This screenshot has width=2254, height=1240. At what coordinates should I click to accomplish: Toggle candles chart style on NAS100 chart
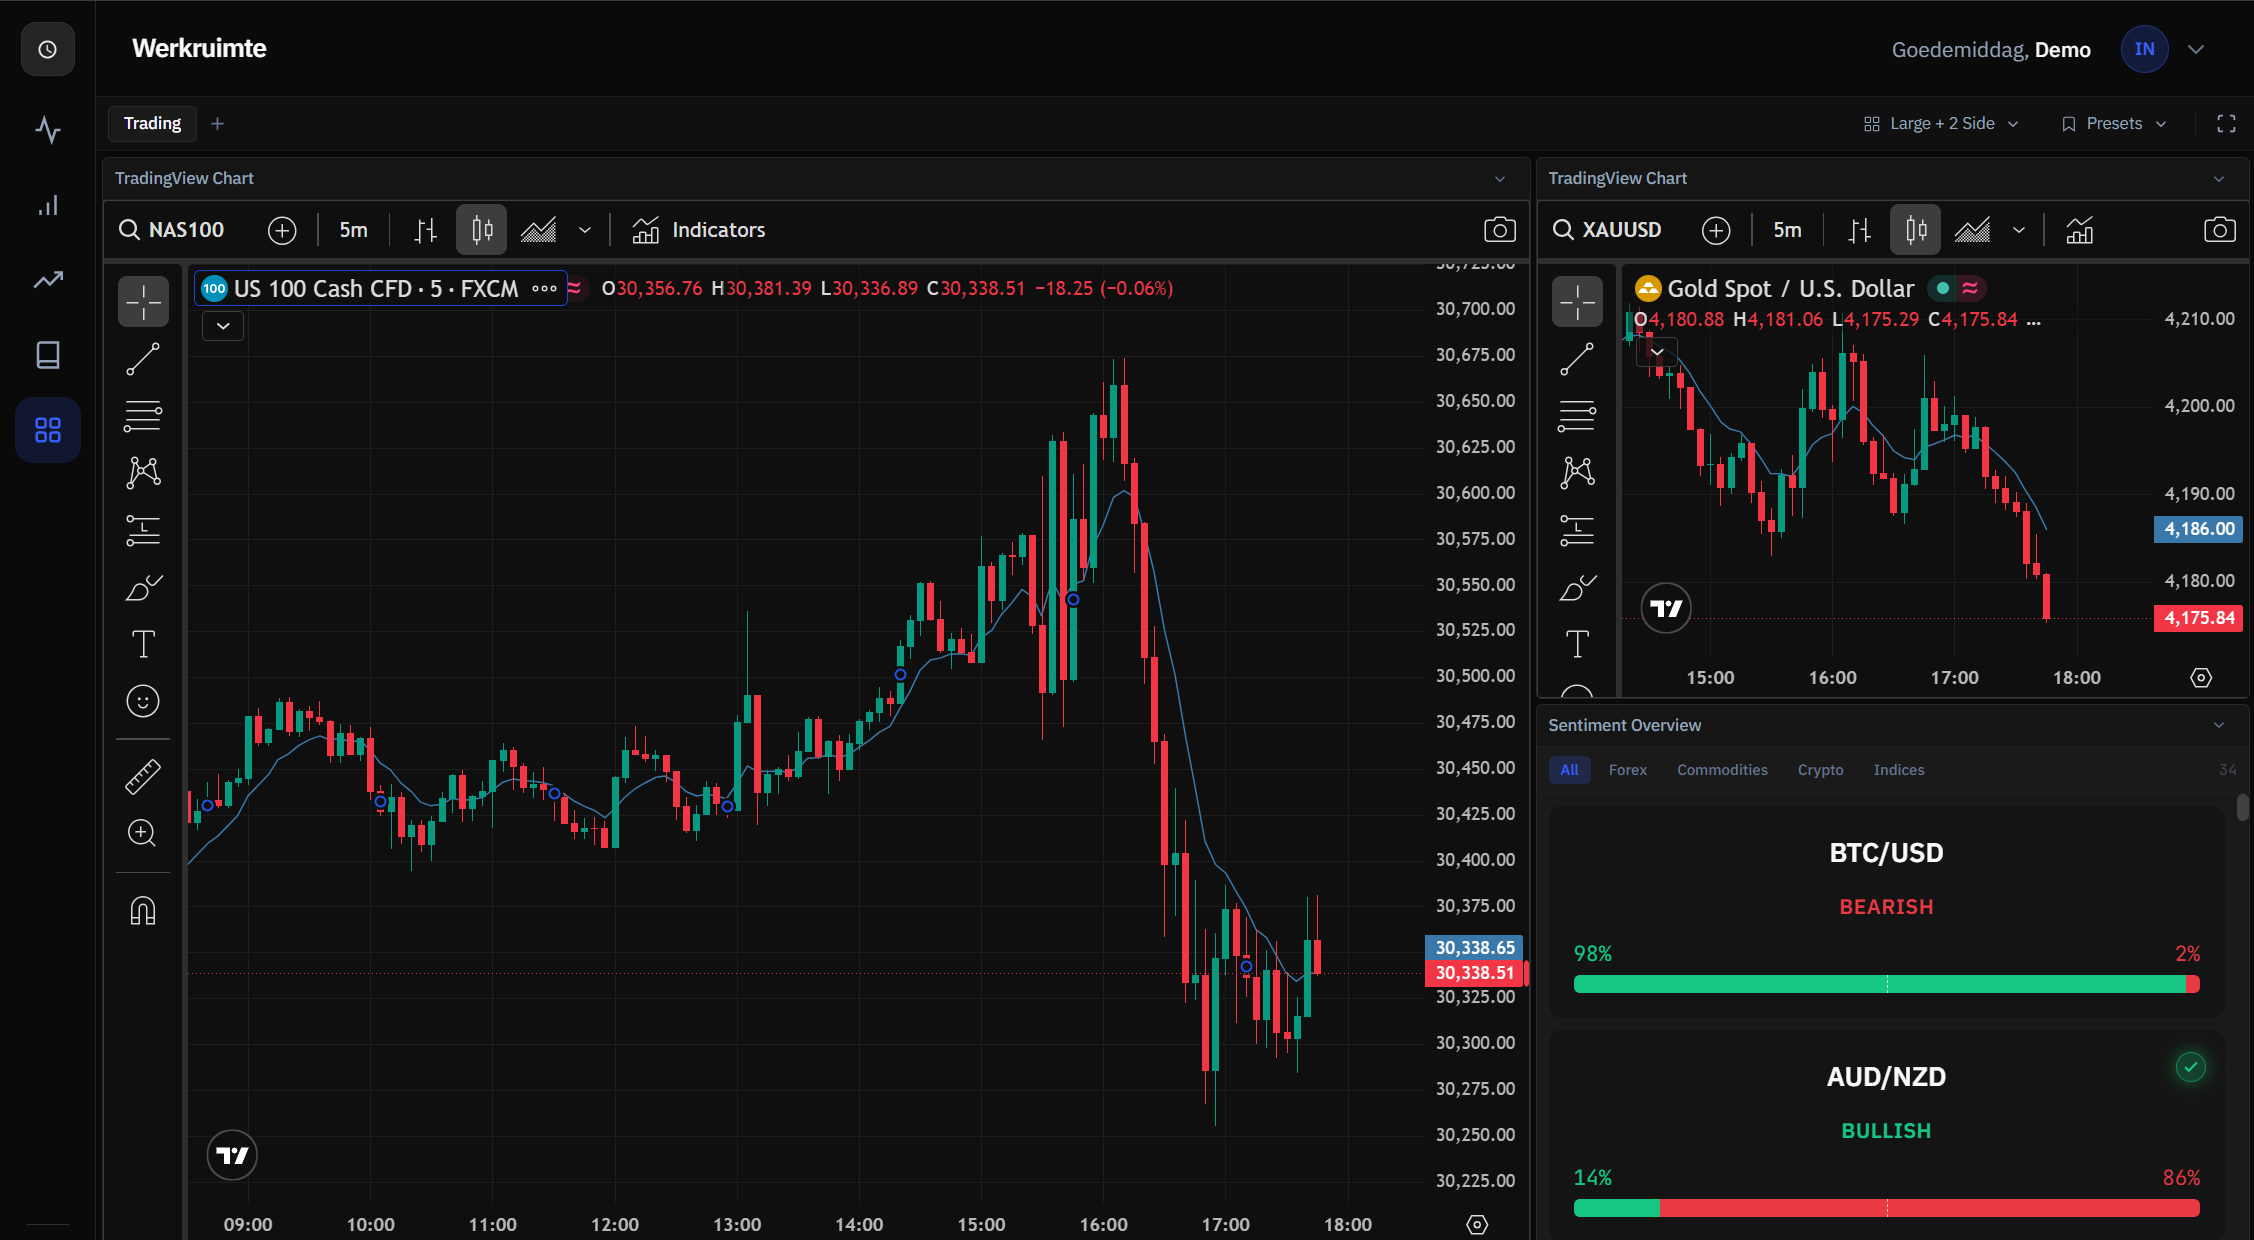coord(482,230)
